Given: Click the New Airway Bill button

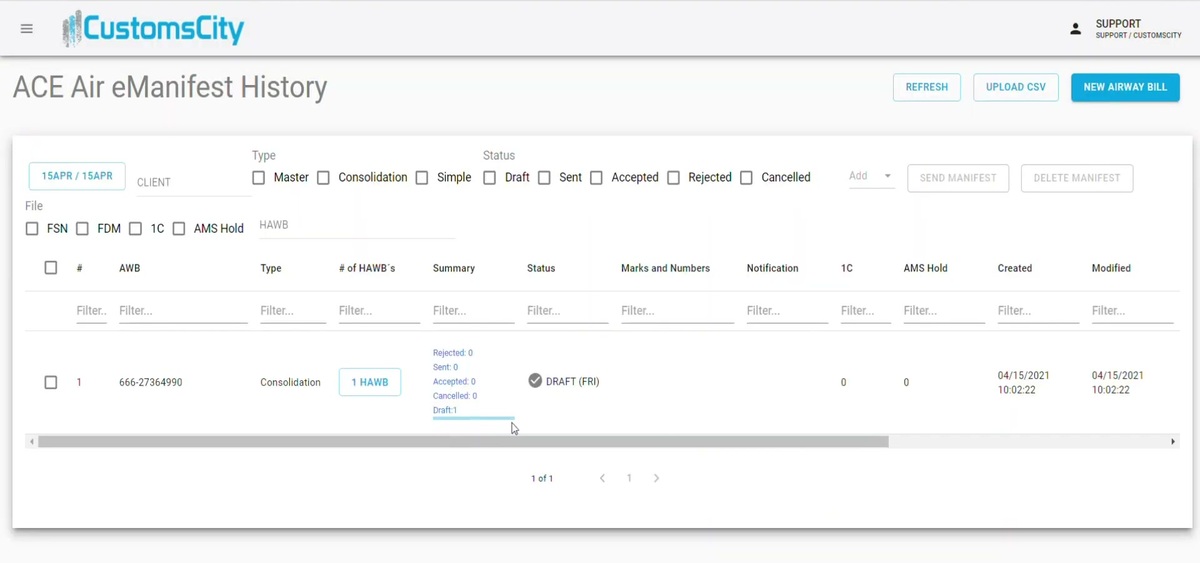Looking at the screenshot, I should coord(1125,87).
